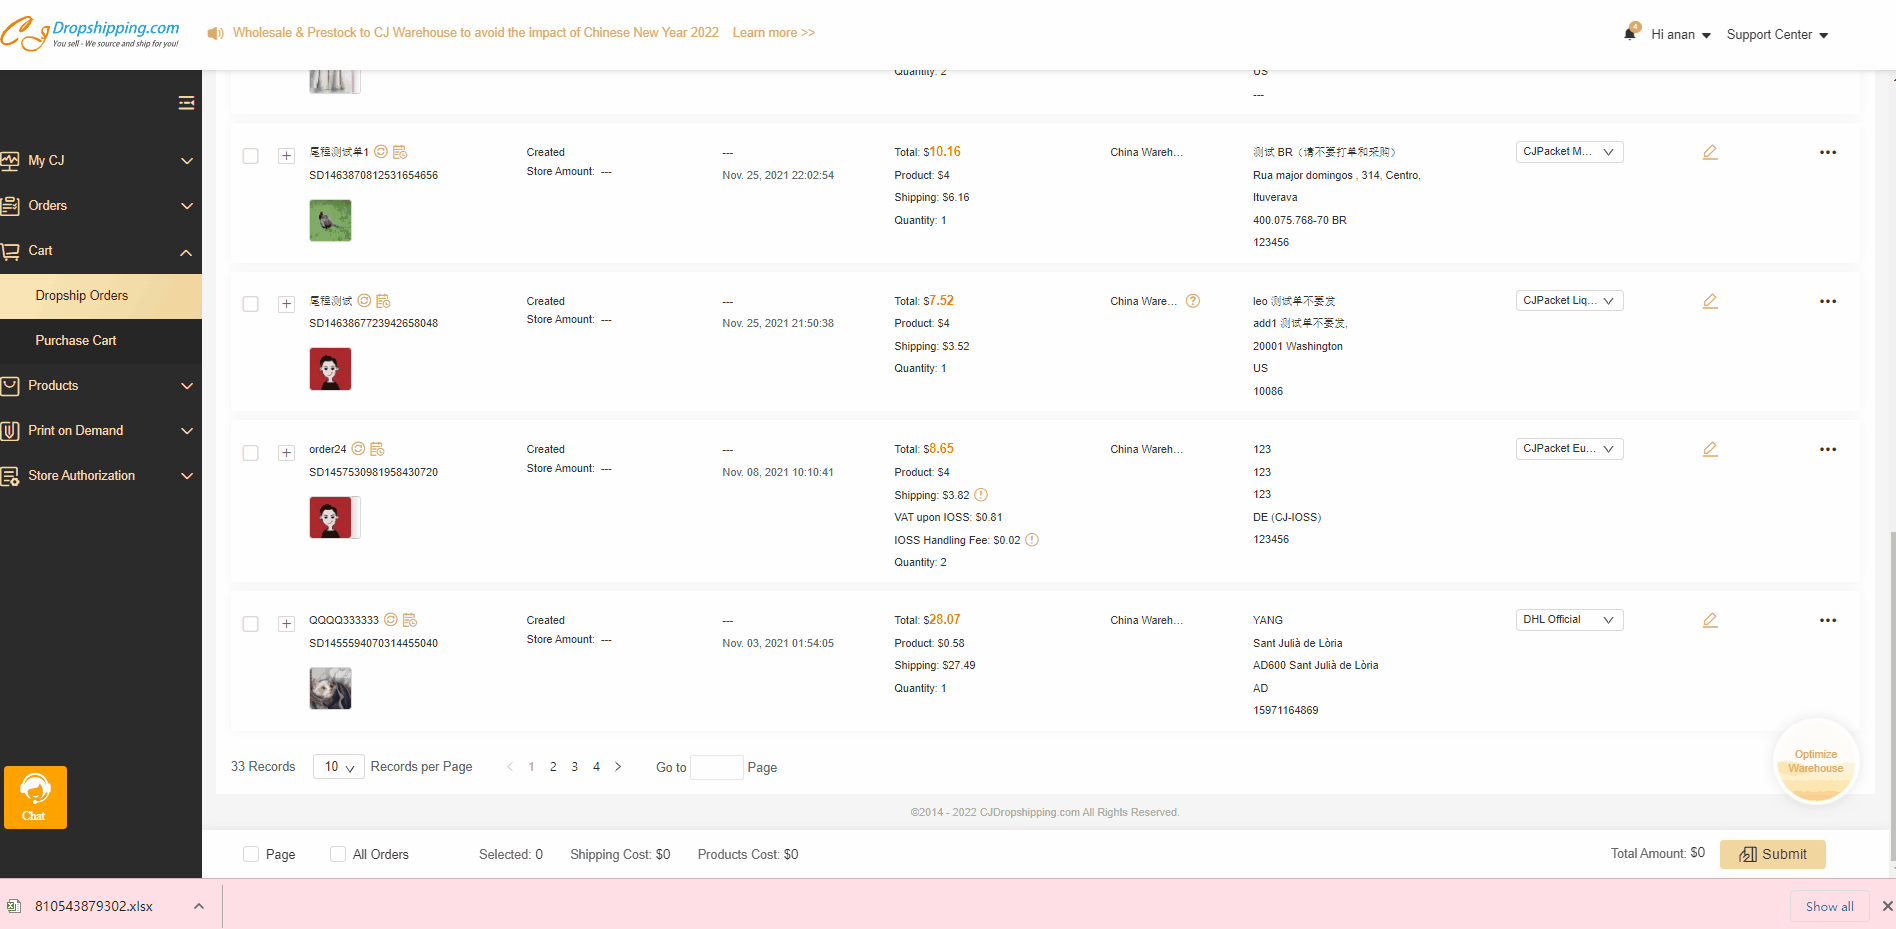Click the Submit button

tap(1772, 854)
